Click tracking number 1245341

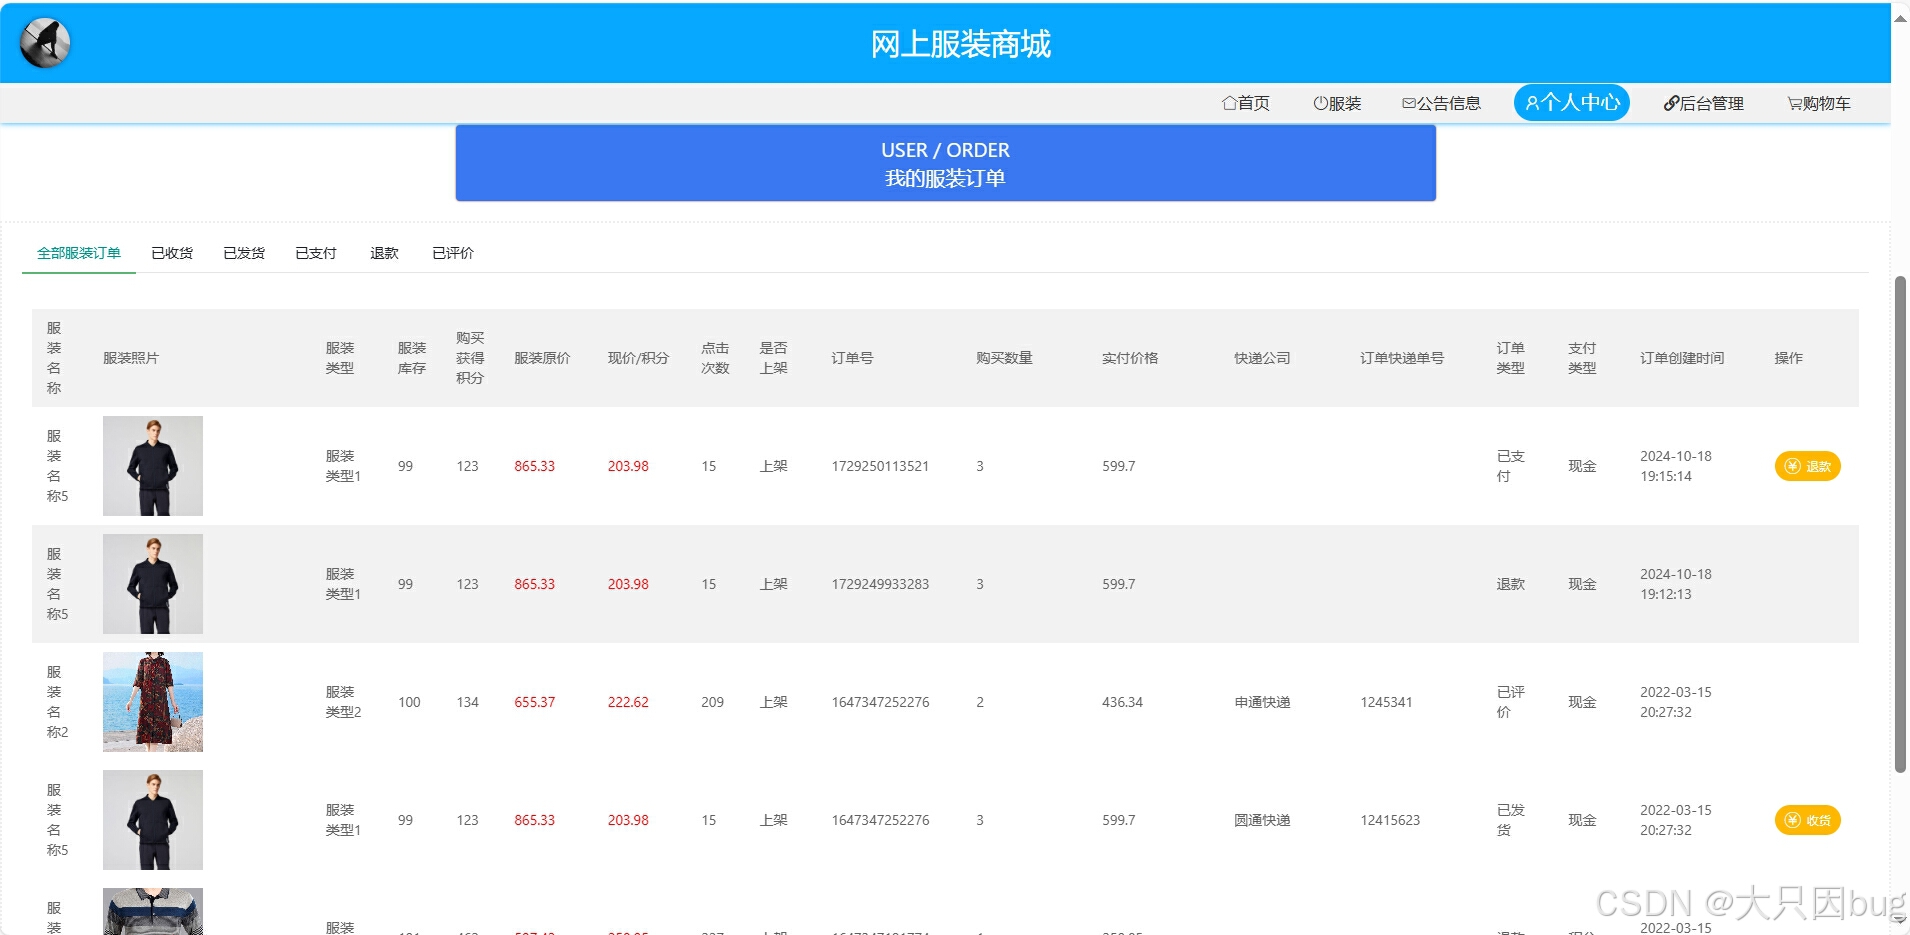point(1386,702)
